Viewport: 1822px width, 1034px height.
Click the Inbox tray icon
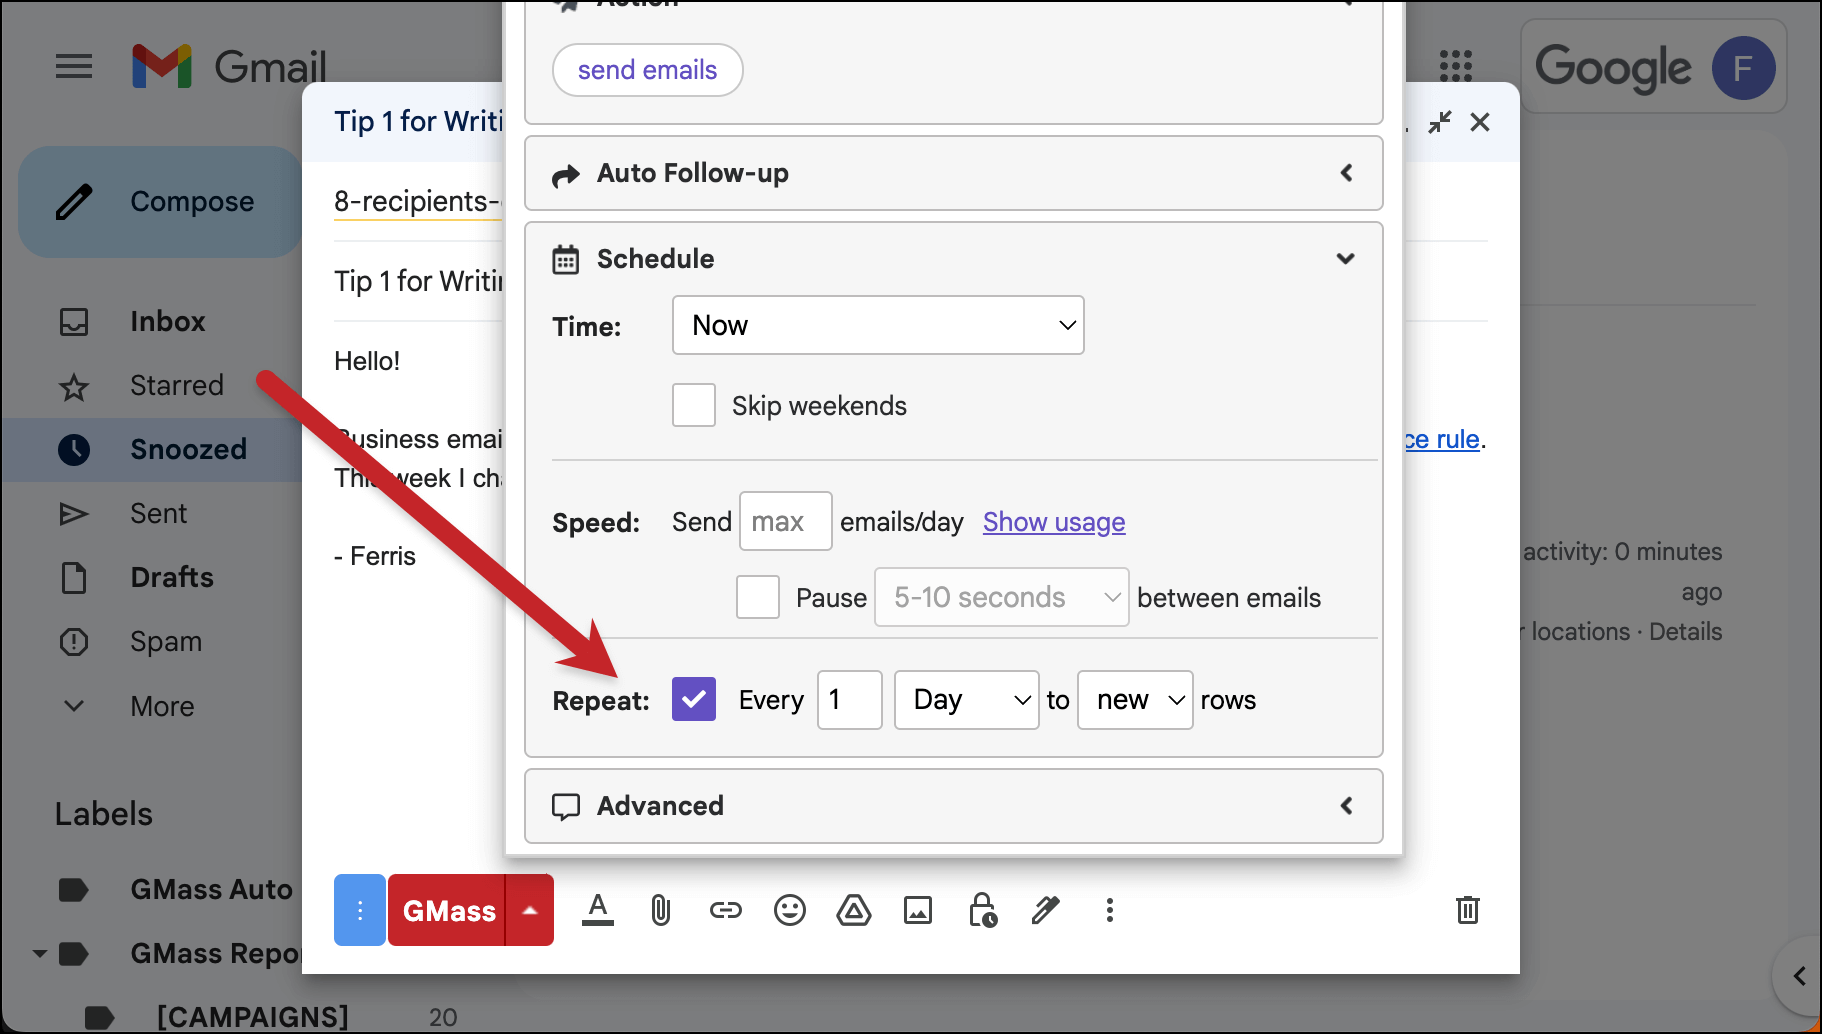click(x=74, y=322)
